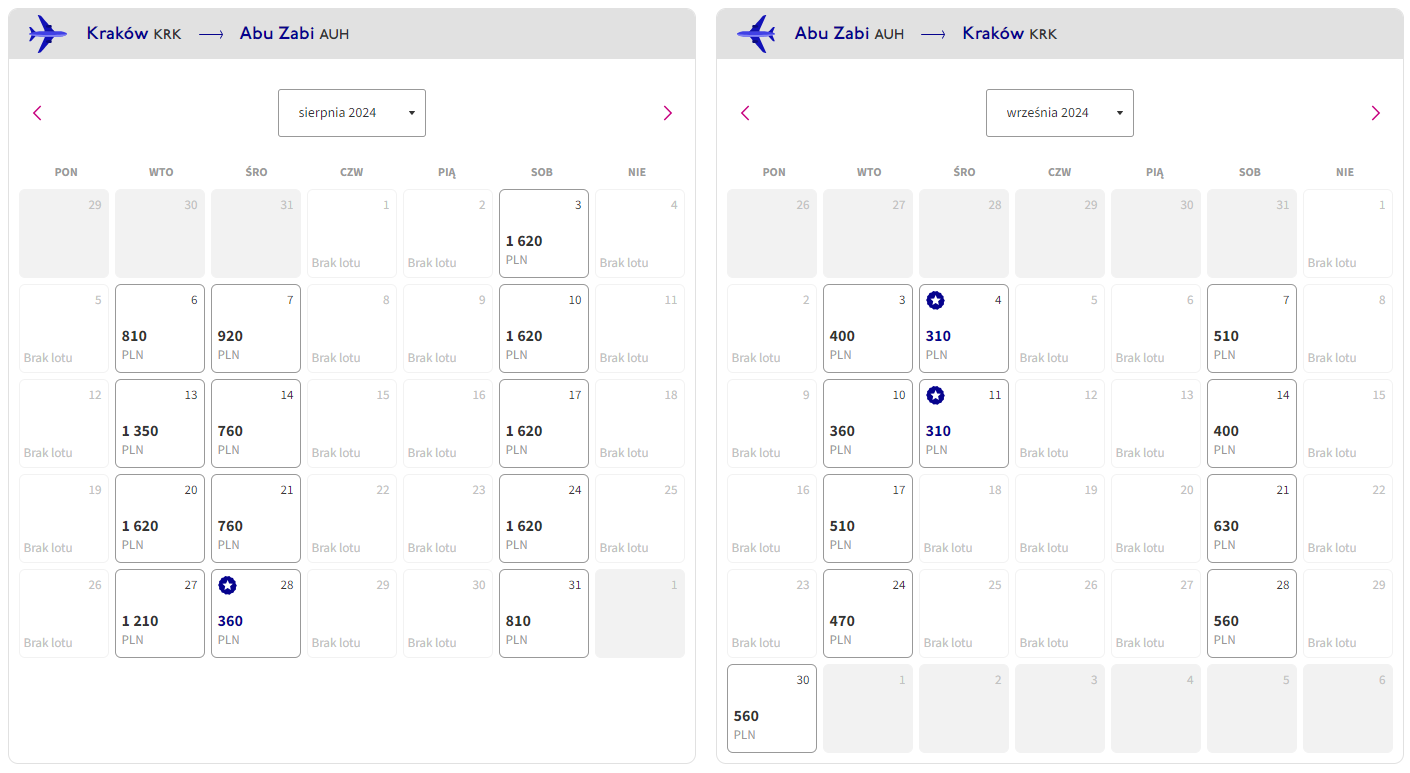1410x773 pixels.
Task: Choose 21 September return at 630 PLN
Action: pyautogui.click(x=1252, y=518)
